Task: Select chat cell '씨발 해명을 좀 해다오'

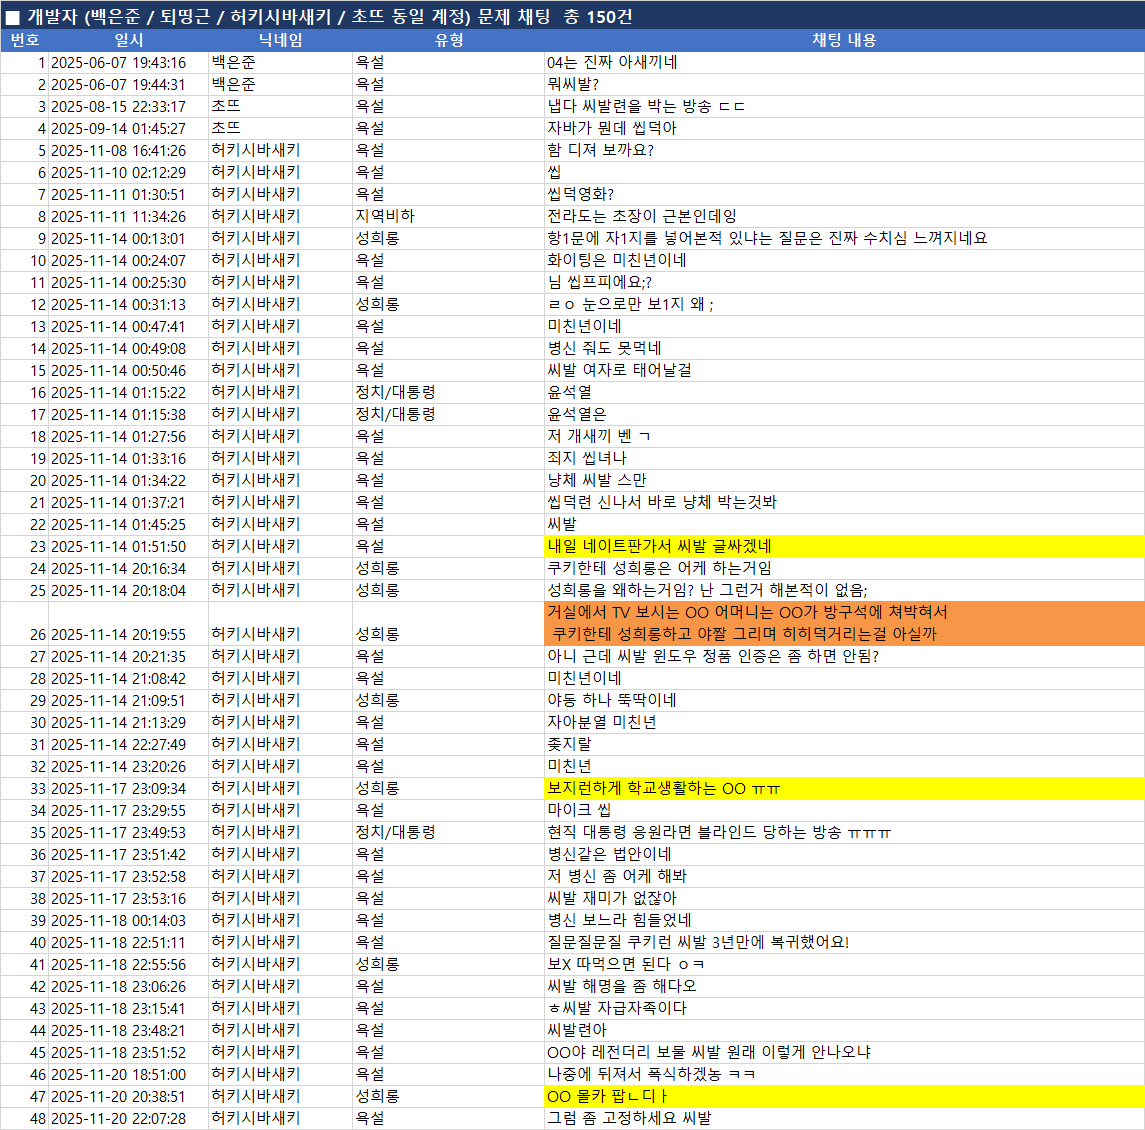Action: coord(844,987)
